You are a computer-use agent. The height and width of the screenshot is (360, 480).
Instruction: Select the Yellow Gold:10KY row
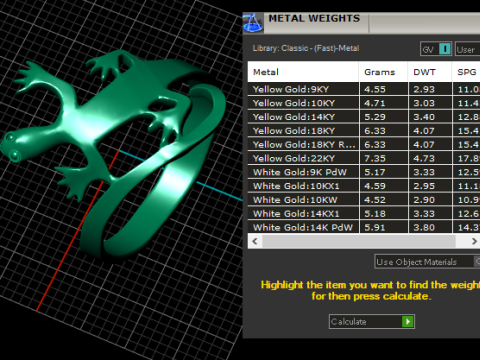pyautogui.click(x=364, y=103)
